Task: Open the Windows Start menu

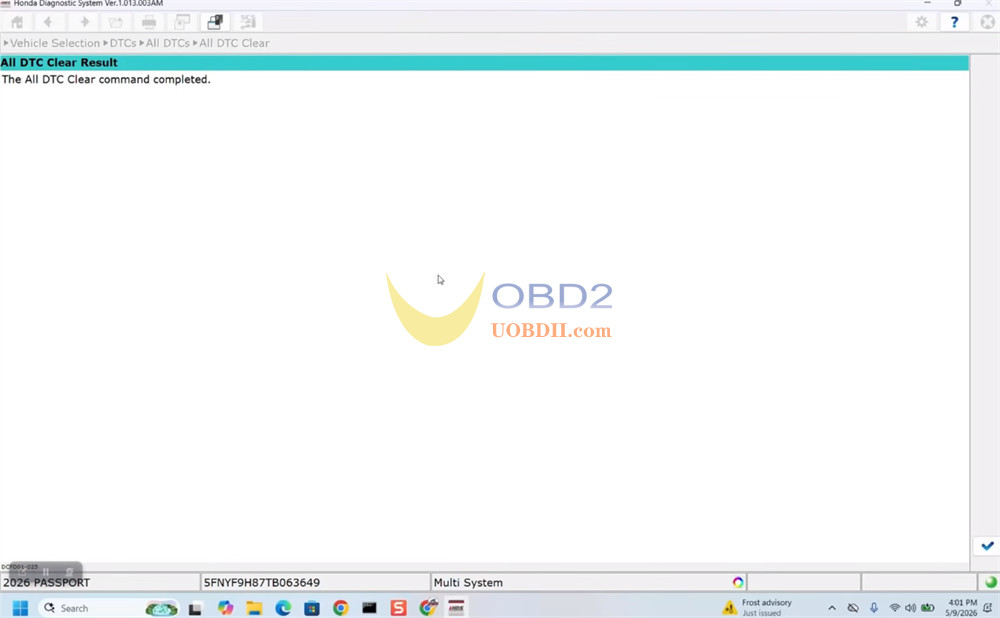Action: [x=20, y=608]
